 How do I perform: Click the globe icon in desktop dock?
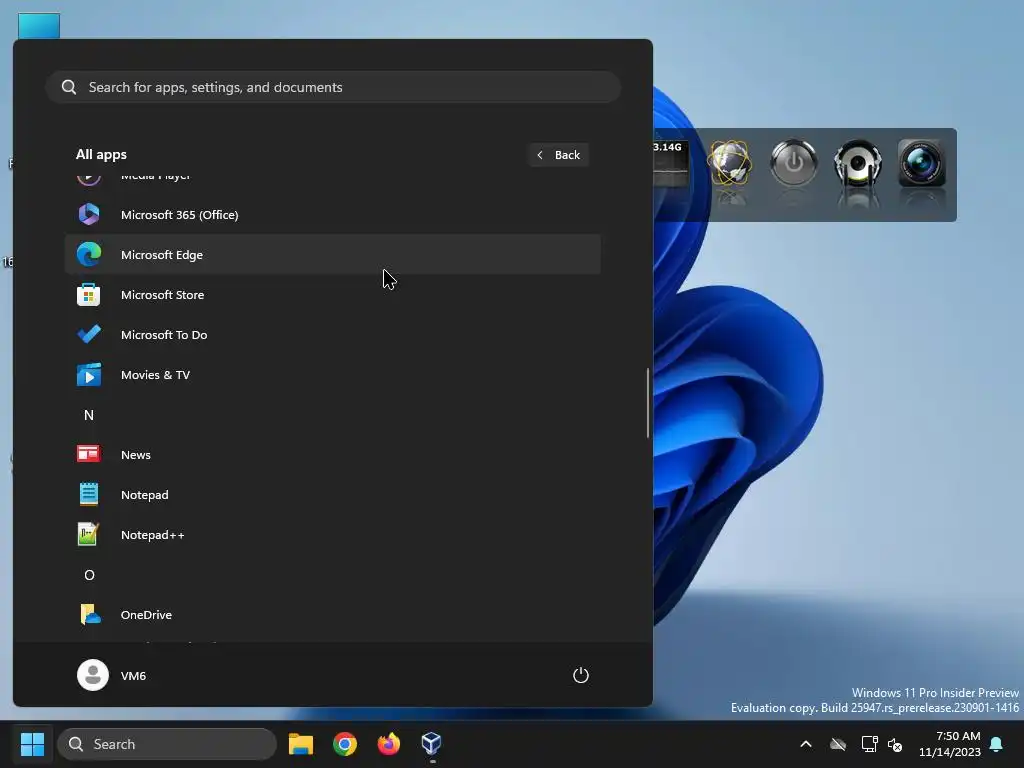[x=730, y=164]
